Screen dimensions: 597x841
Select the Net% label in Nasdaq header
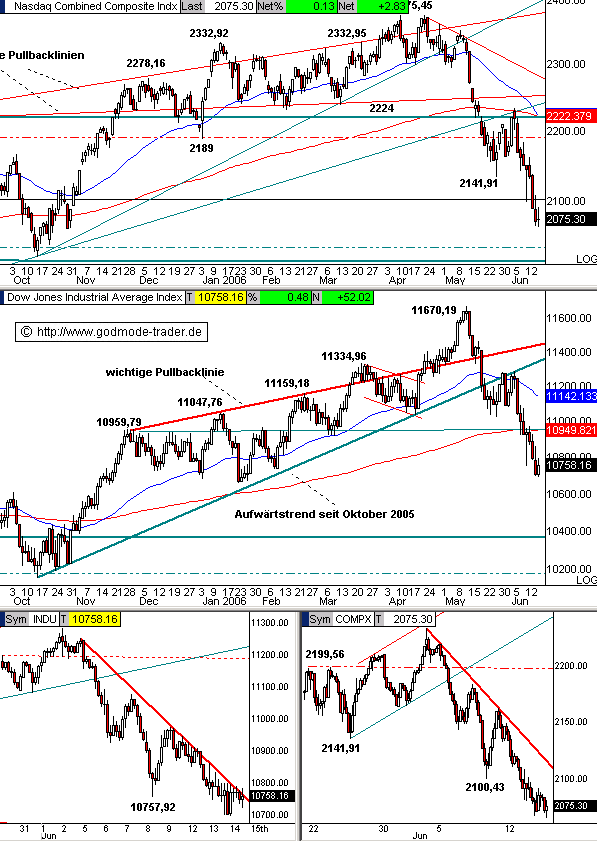tap(270, 6)
